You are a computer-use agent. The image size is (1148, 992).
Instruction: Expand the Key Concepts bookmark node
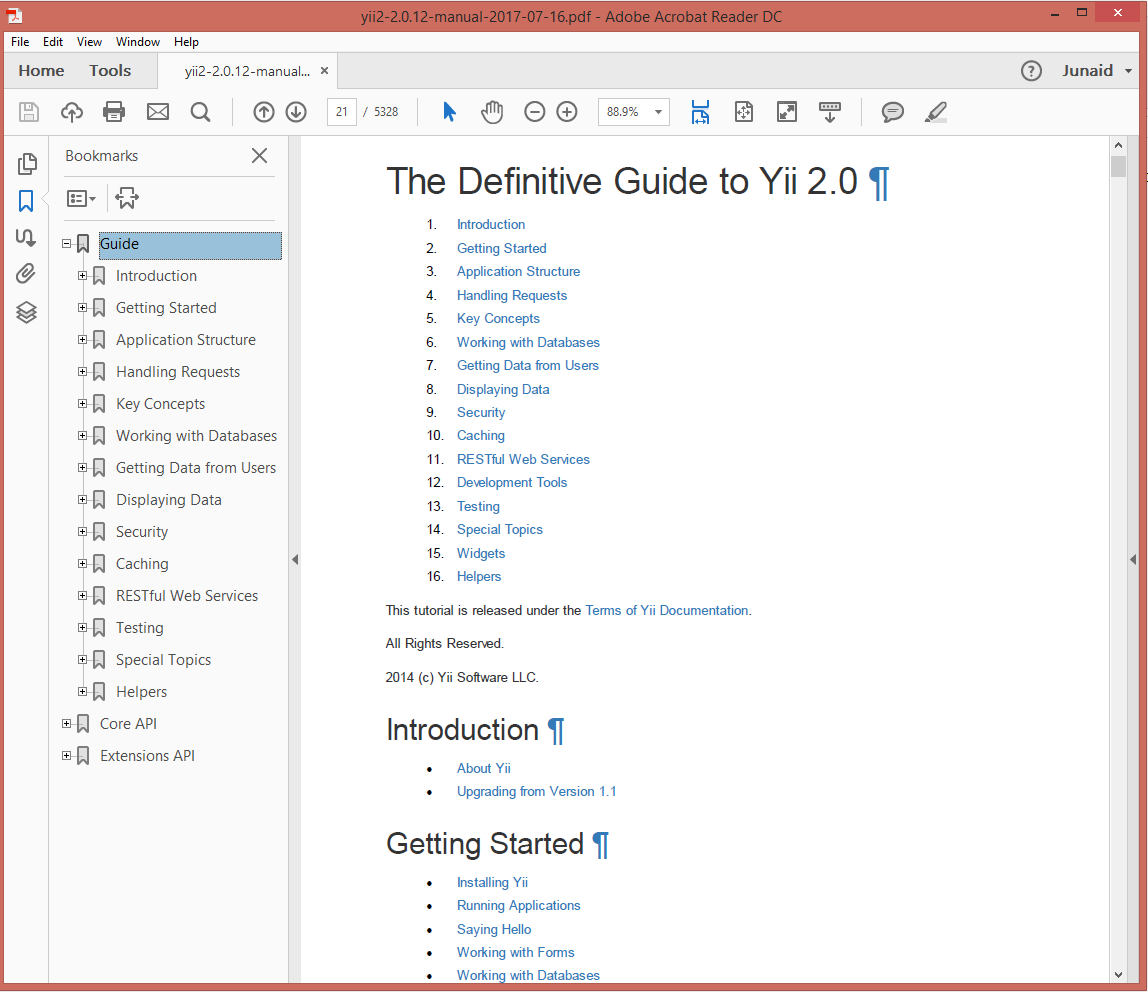[x=83, y=404]
